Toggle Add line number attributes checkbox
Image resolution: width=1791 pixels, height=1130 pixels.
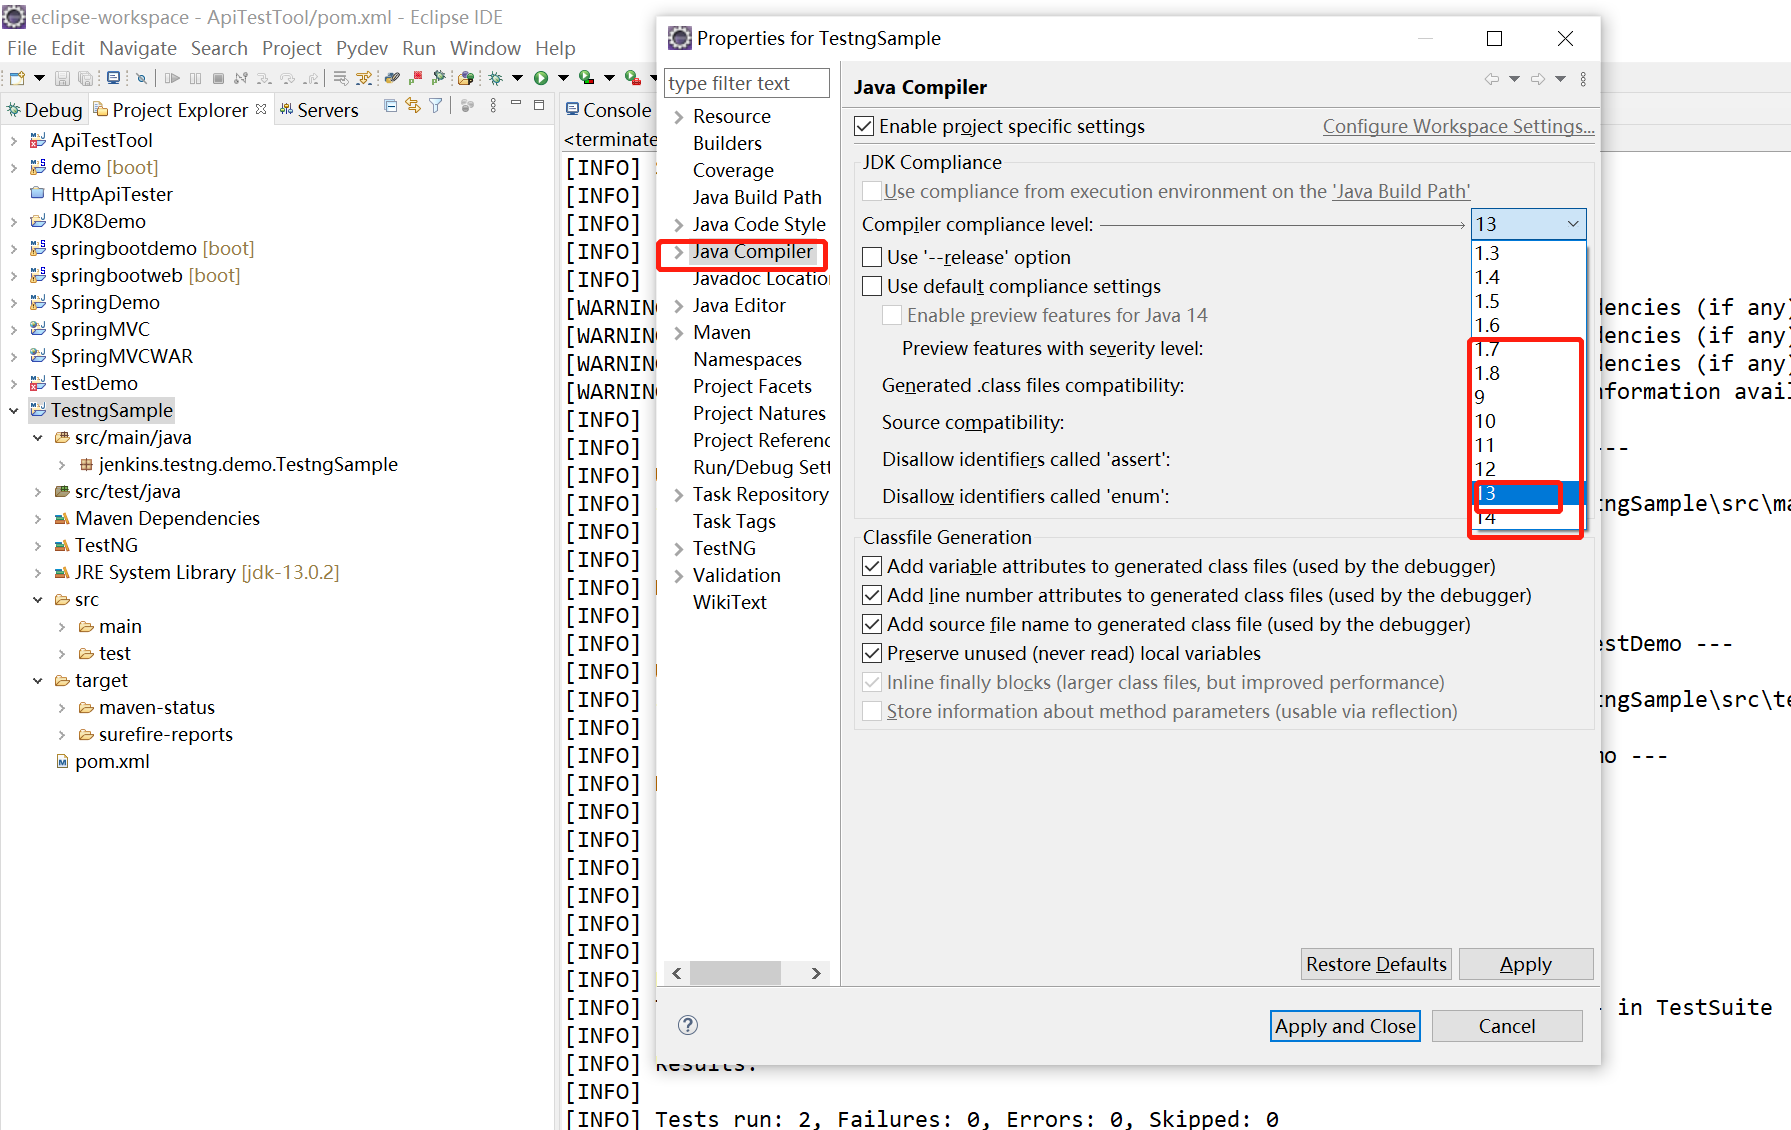pos(872,596)
